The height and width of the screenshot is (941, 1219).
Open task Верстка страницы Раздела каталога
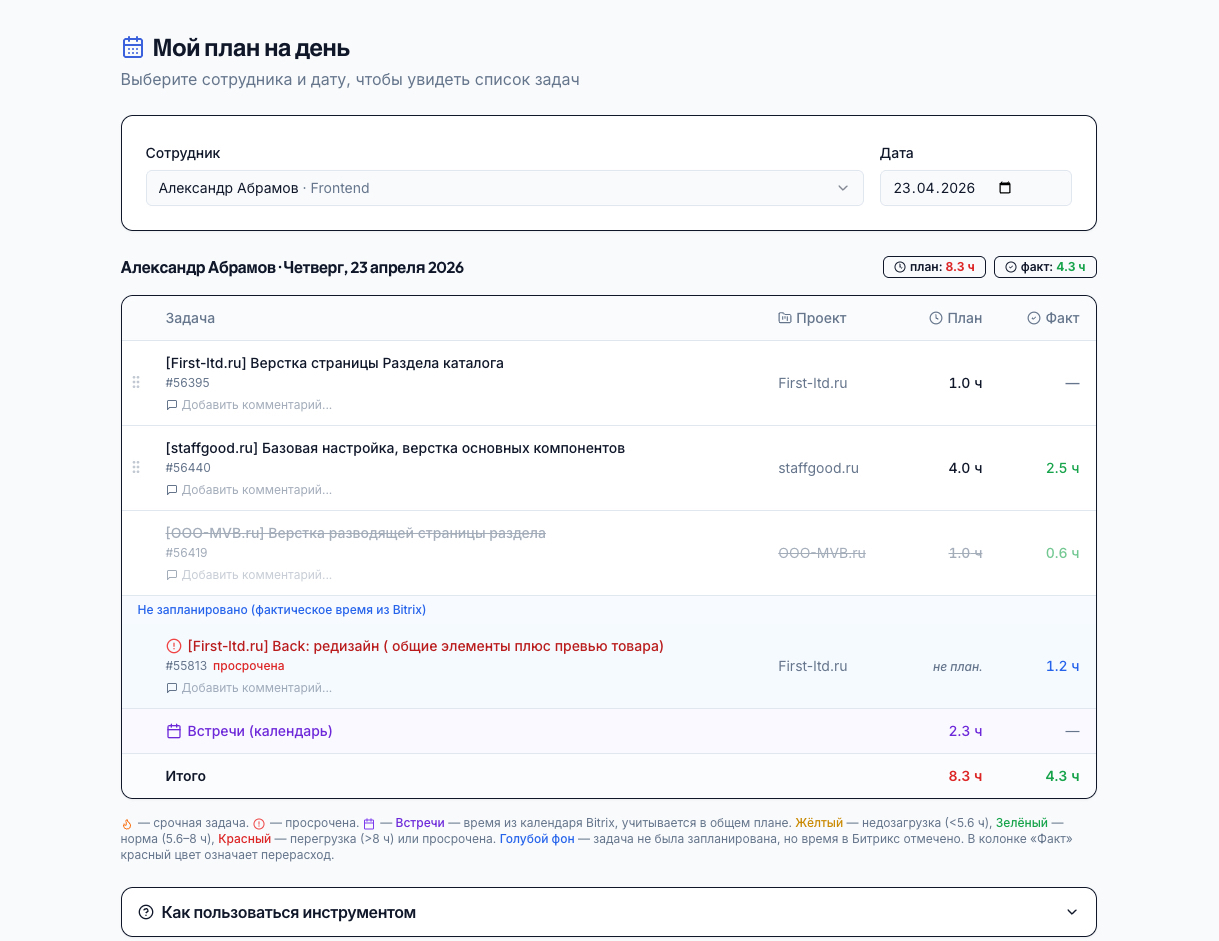click(x=334, y=363)
